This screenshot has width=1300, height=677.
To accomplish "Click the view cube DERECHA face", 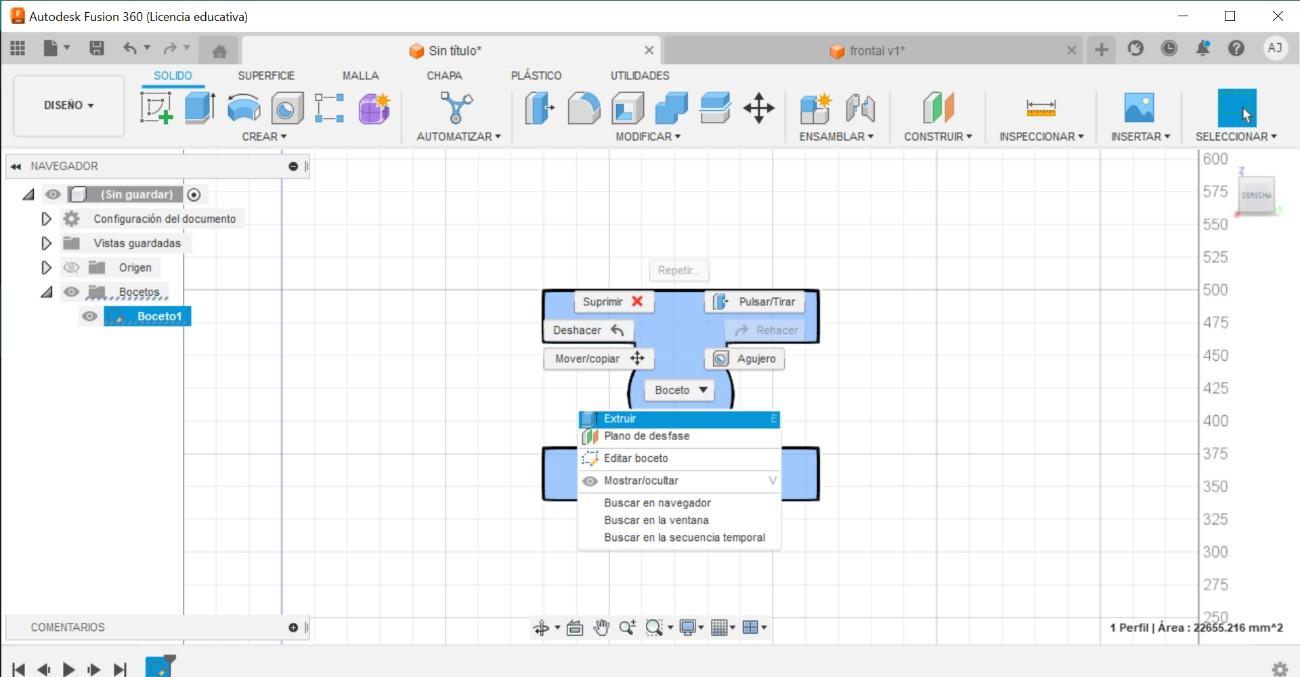I will (x=1255, y=196).
